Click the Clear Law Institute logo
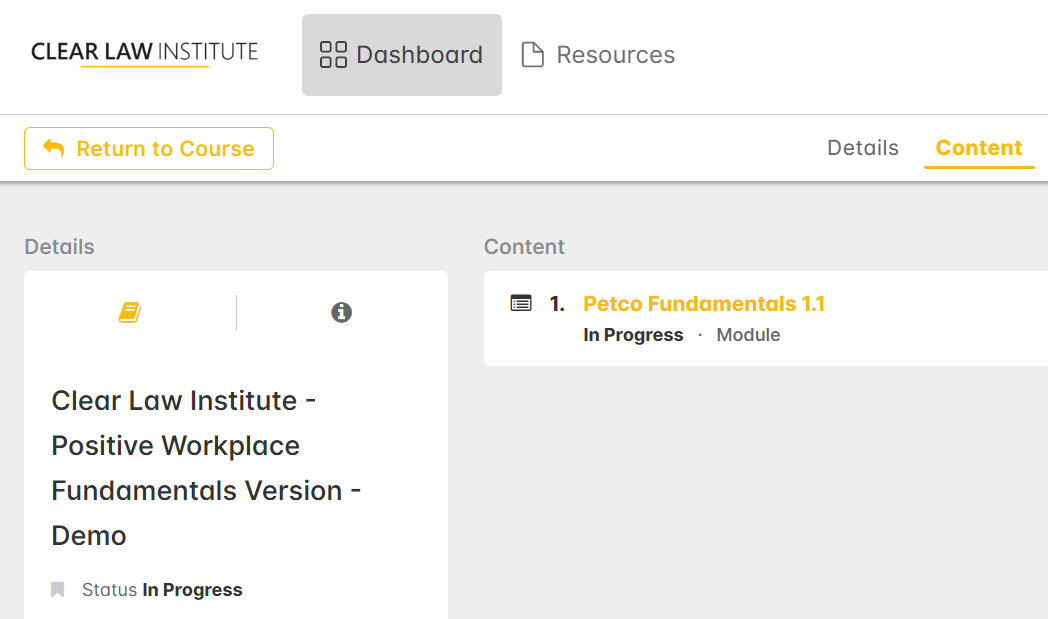This screenshot has width=1048, height=619. [144, 53]
